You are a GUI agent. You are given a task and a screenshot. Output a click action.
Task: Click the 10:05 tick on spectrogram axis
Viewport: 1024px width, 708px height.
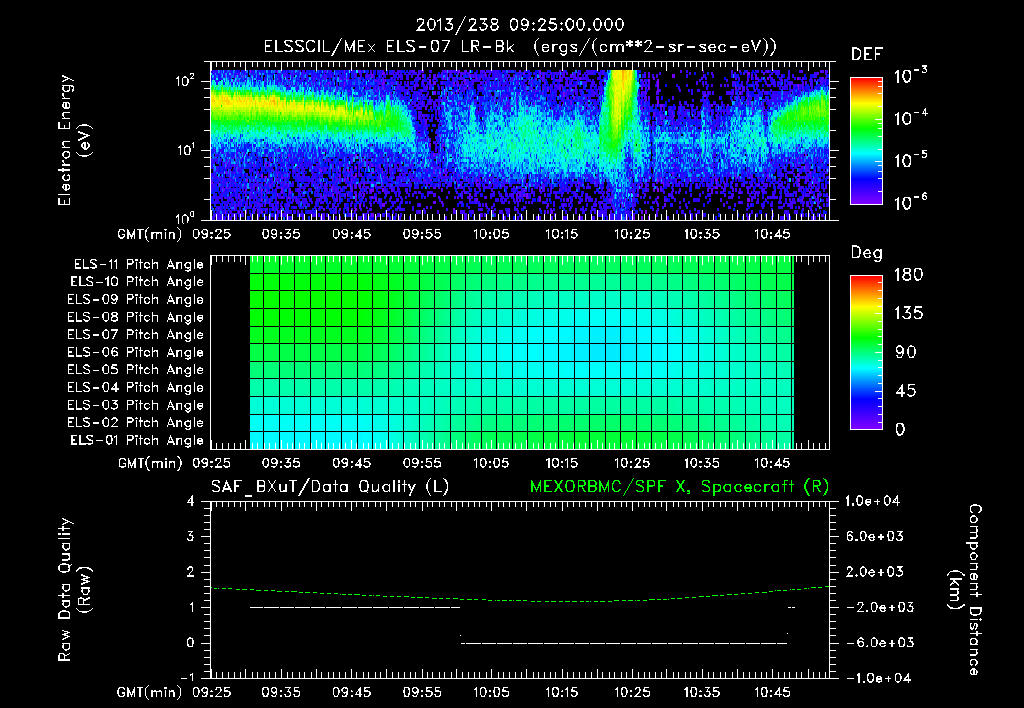(491, 234)
